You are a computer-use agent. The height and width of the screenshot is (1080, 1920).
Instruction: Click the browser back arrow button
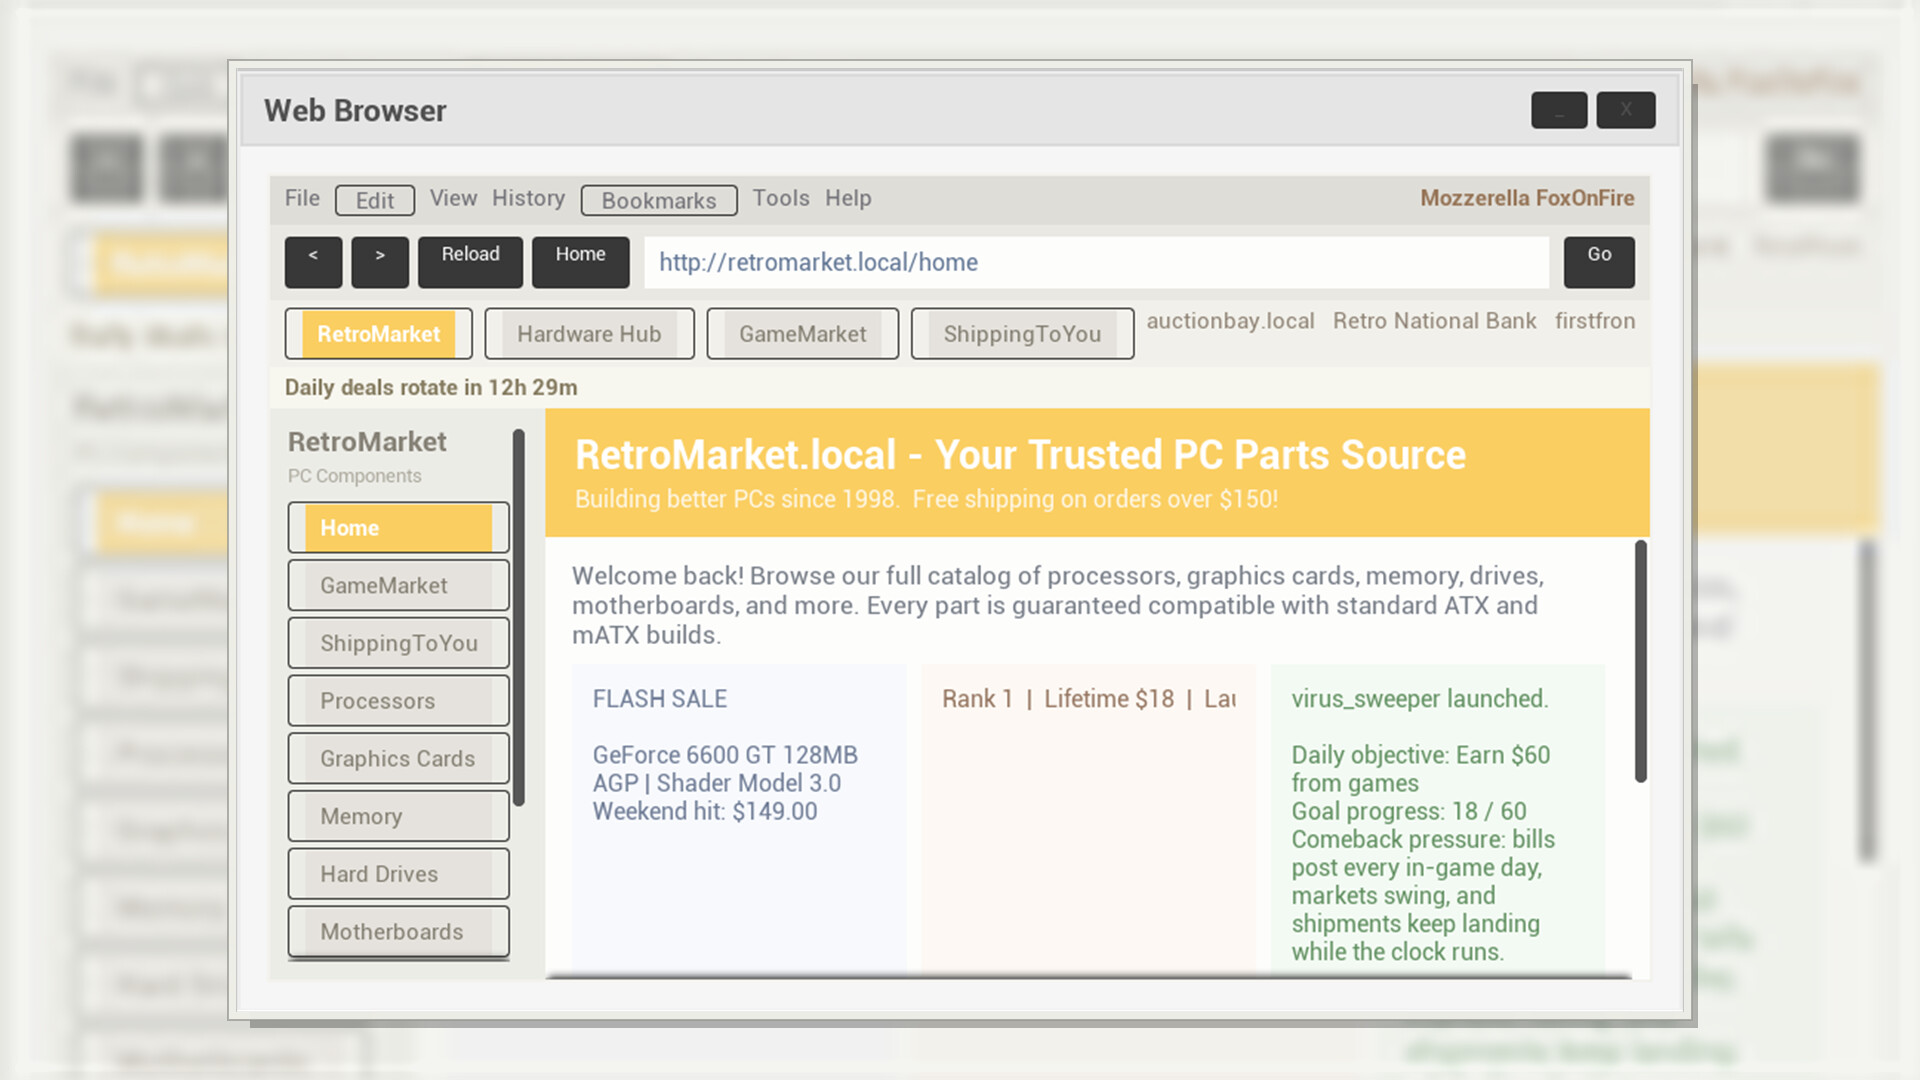point(313,262)
